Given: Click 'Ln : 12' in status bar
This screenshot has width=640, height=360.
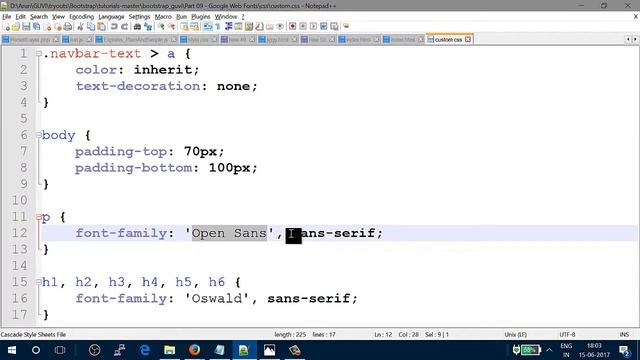Looking at the screenshot, I should point(383,334).
